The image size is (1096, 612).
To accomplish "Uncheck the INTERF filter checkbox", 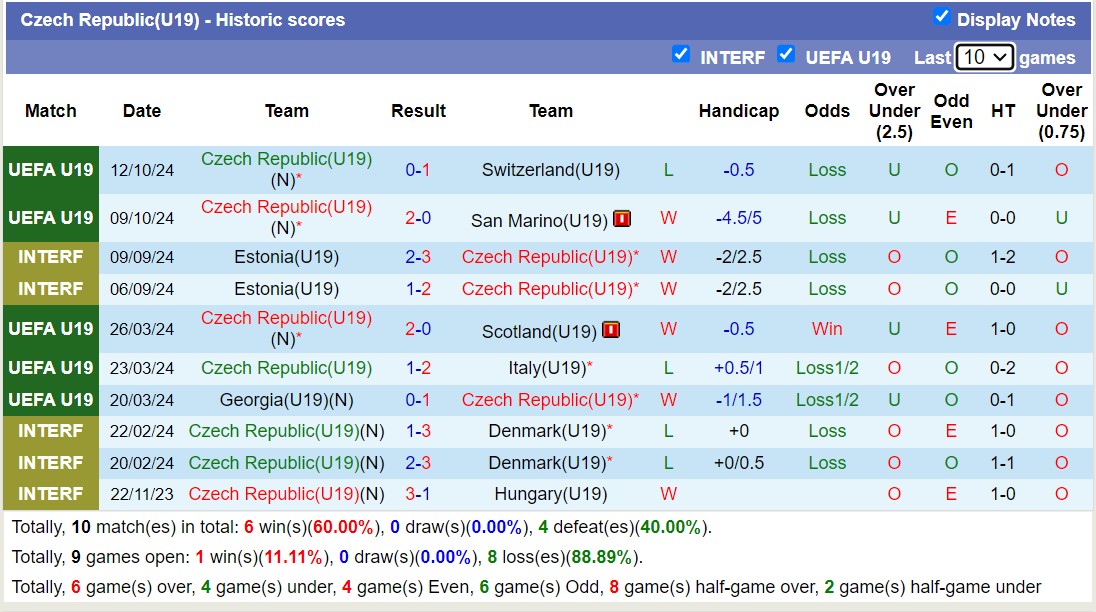I will coord(681,55).
